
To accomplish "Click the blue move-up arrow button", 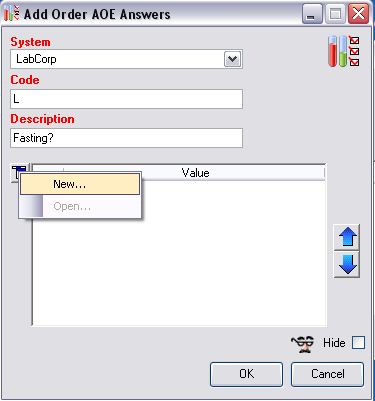I will click(x=347, y=237).
